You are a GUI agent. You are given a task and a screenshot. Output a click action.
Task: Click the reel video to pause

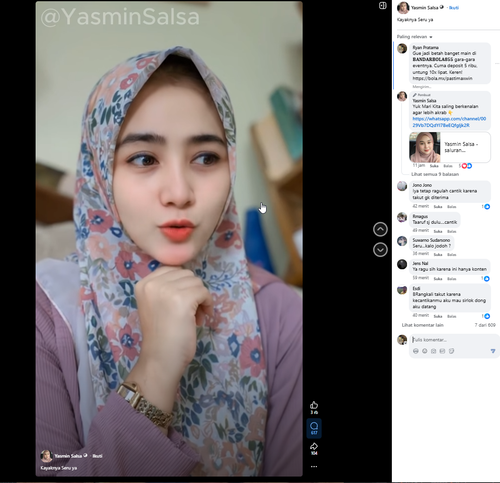(x=169, y=239)
